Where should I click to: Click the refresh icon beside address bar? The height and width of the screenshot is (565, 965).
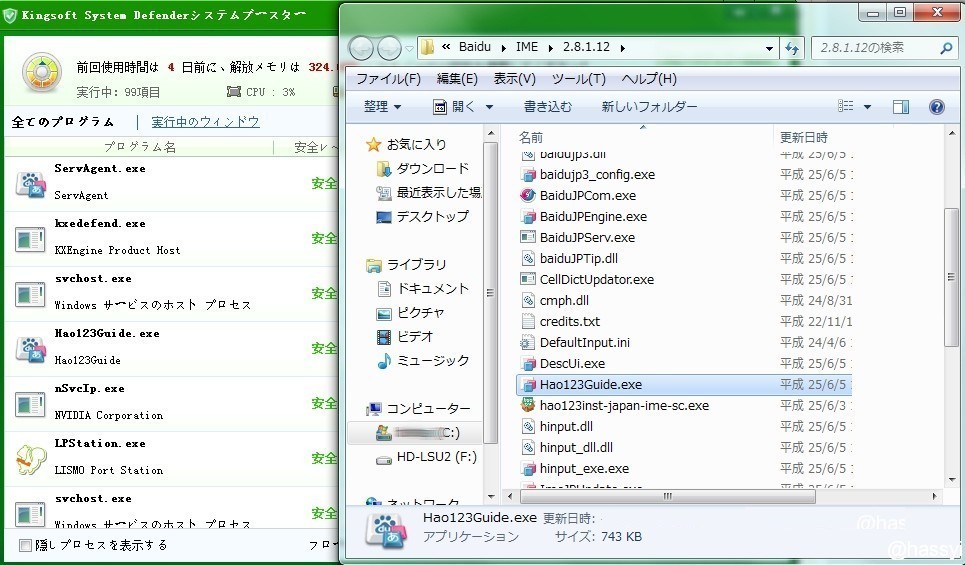[x=793, y=48]
